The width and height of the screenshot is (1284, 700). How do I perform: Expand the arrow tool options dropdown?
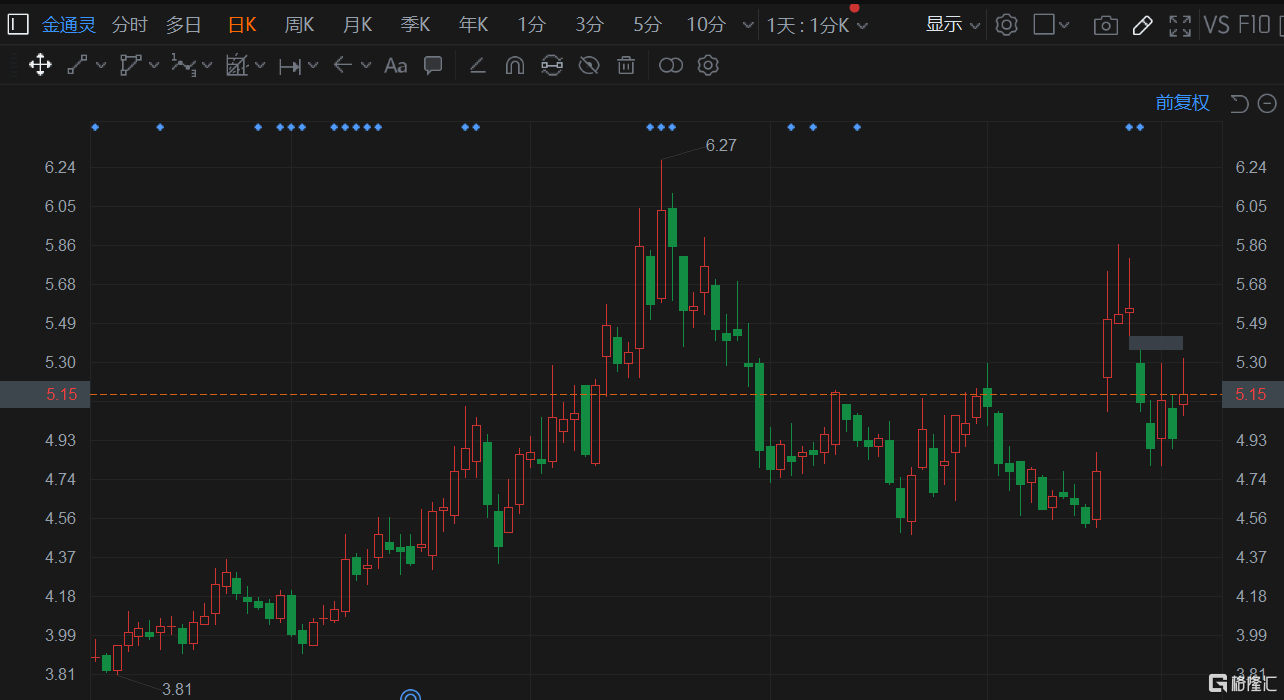click(x=366, y=66)
